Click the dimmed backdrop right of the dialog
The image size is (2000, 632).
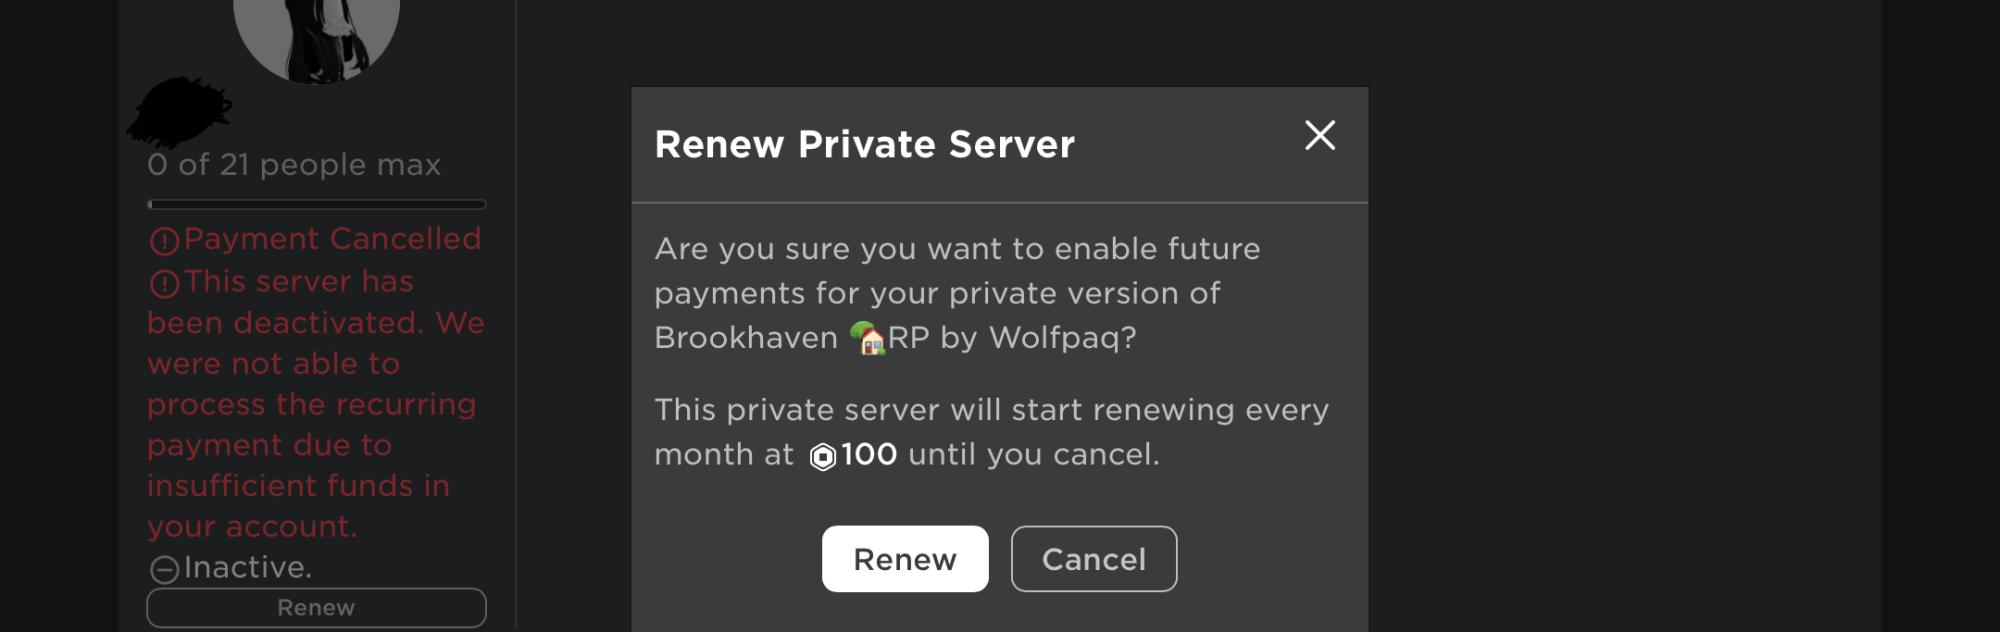[x=1620, y=320]
